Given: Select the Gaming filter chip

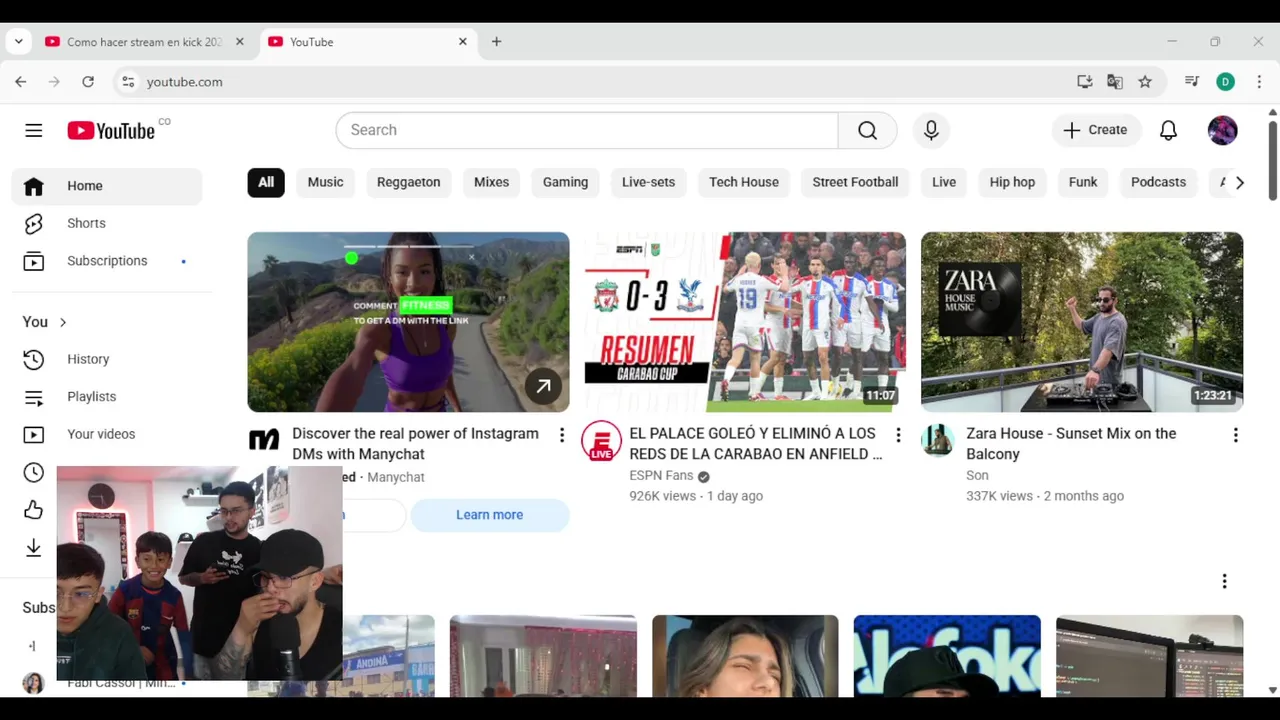Looking at the screenshot, I should pos(565,182).
